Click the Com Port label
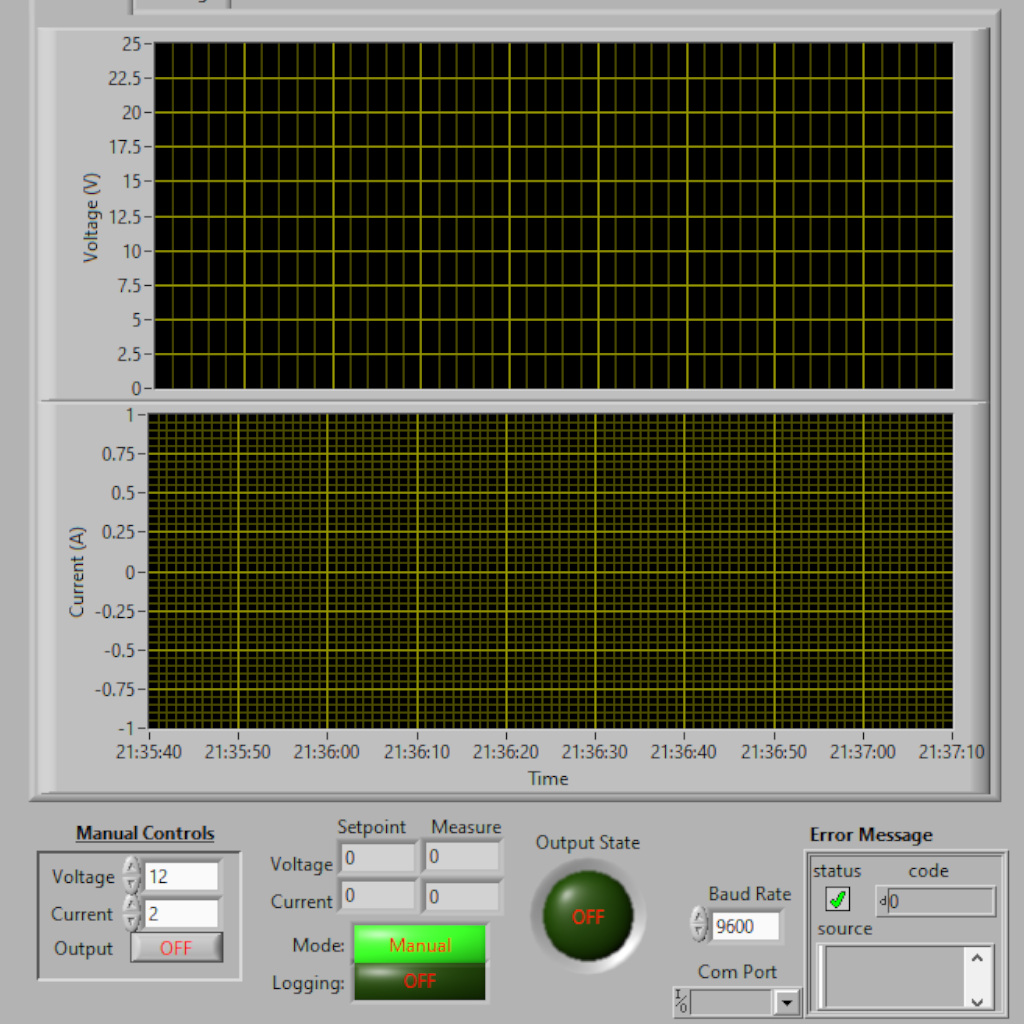 pos(737,972)
